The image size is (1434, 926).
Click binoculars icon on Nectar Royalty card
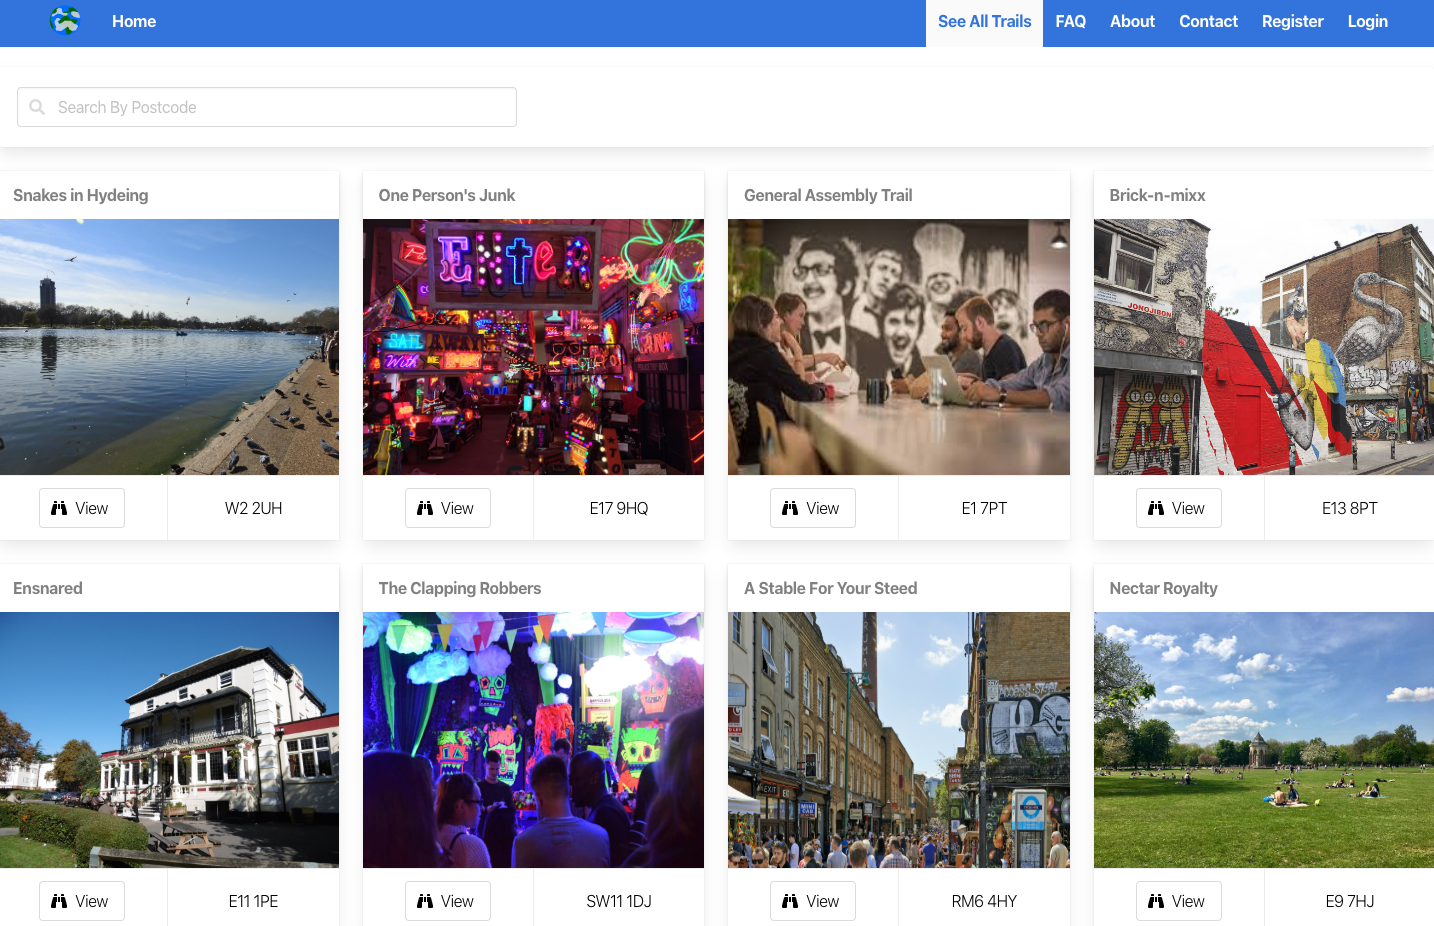[1156, 901]
